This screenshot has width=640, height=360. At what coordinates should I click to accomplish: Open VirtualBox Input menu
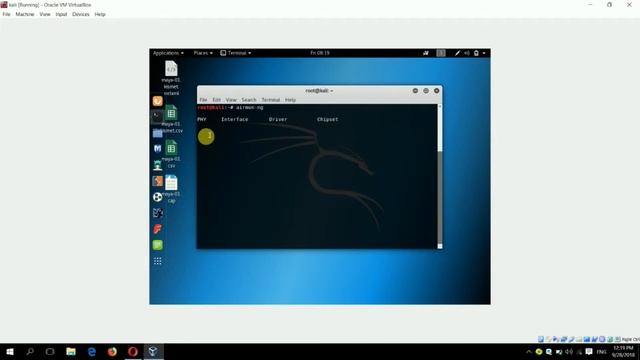pos(61,14)
